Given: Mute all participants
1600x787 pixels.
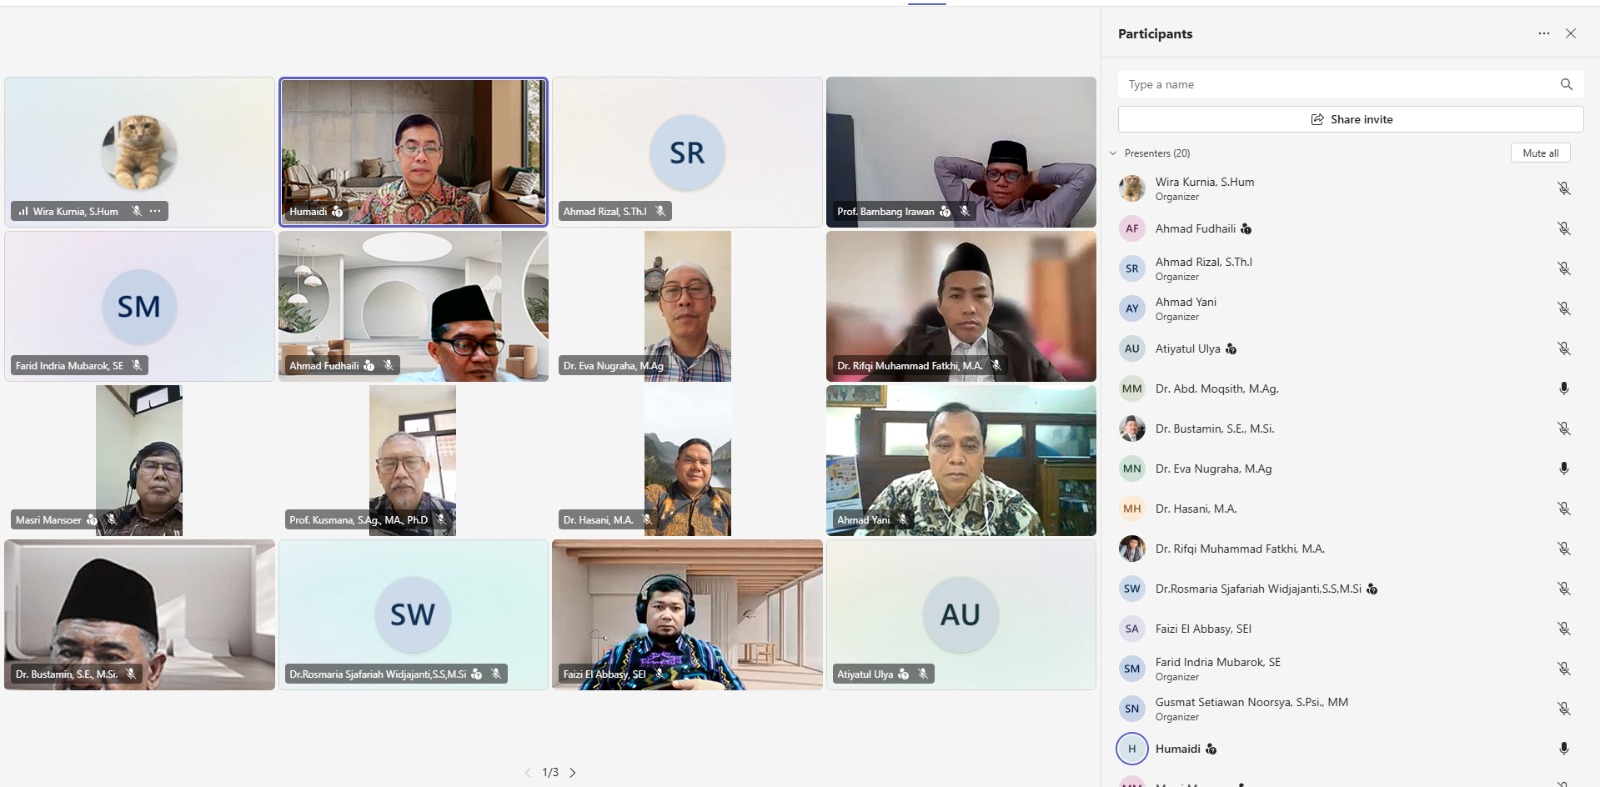Looking at the screenshot, I should 1540,153.
